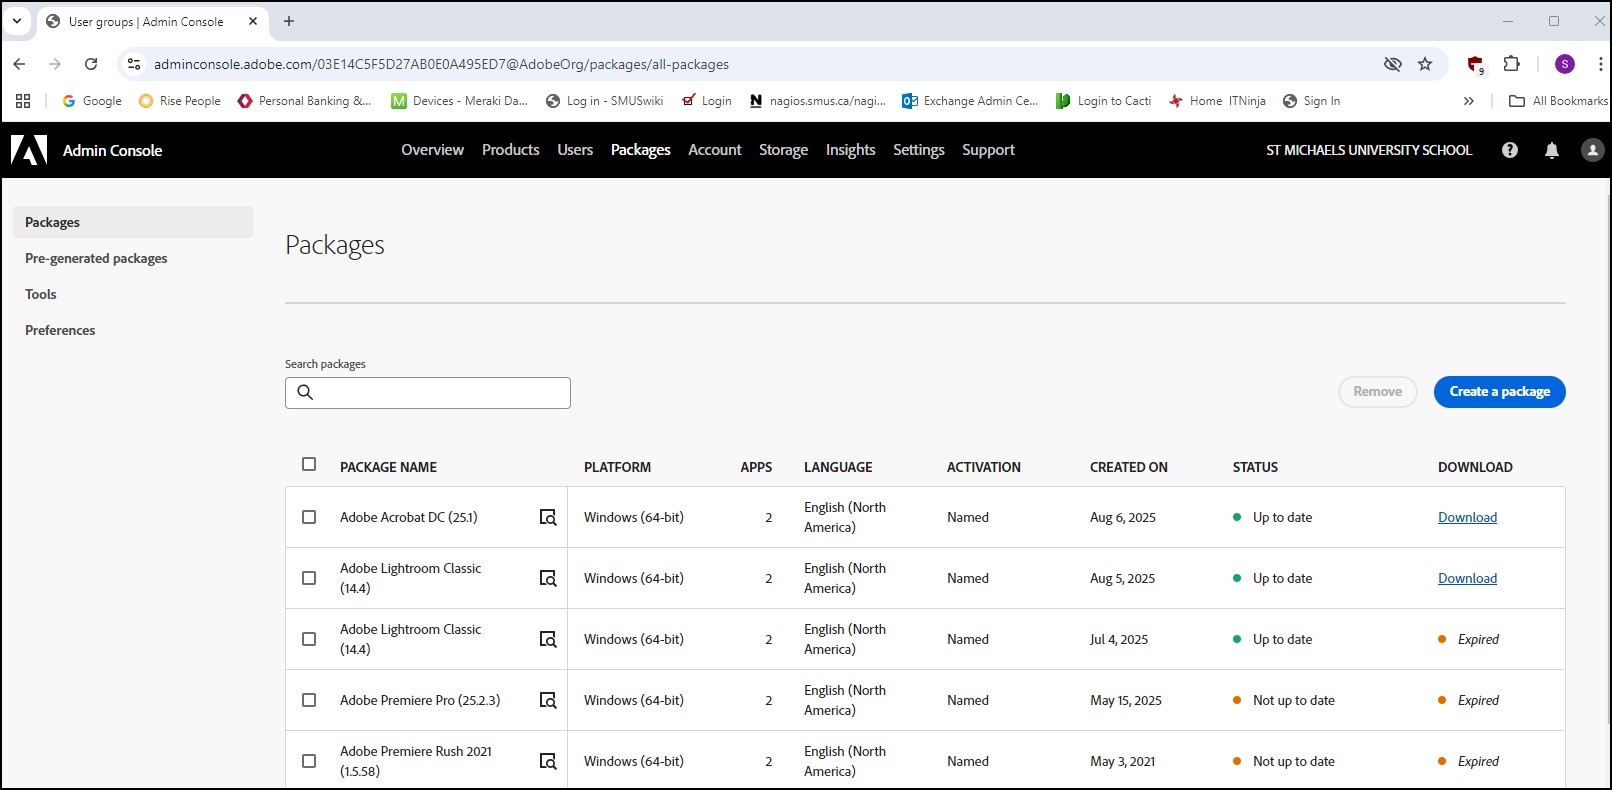Open Chrome three-dot menu
The width and height of the screenshot is (1612, 790).
pos(1600,64)
